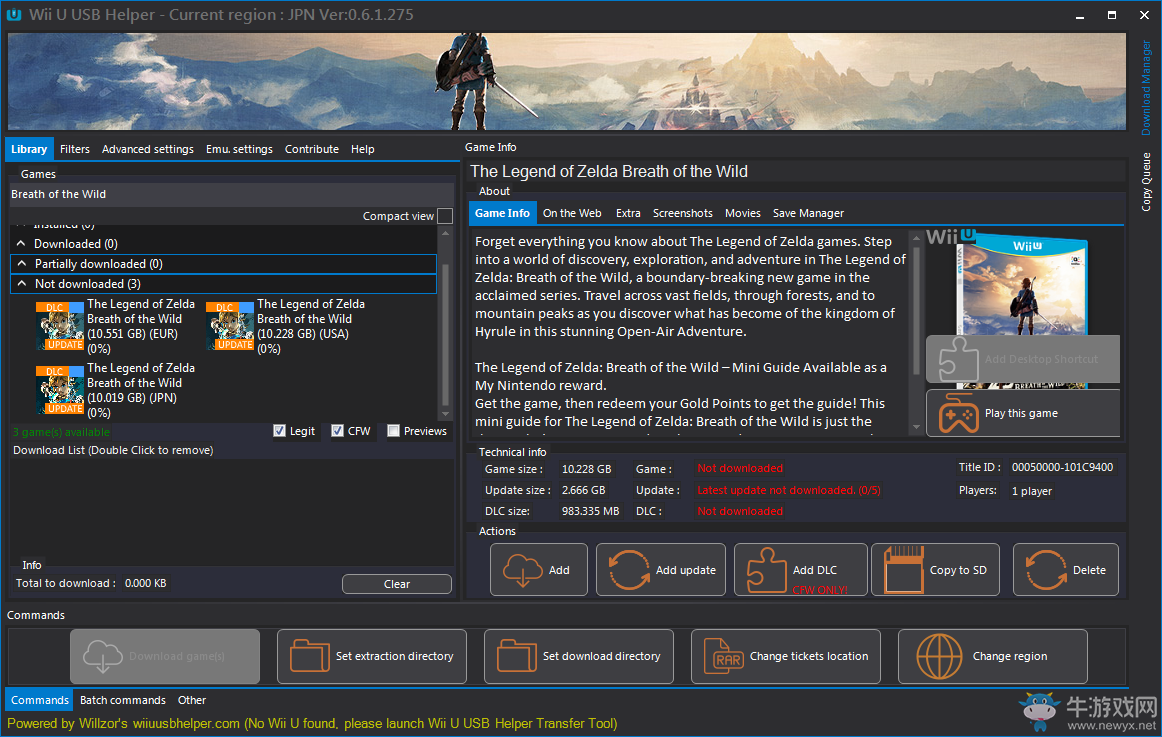Collapse the Not downloaded (3) group
The height and width of the screenshot is (737, 1162).
[x=21, y=283]
